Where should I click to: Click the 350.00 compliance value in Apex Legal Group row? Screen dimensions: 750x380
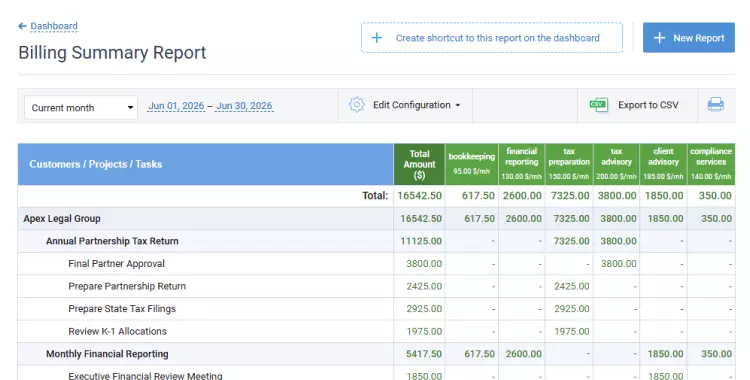716,219
